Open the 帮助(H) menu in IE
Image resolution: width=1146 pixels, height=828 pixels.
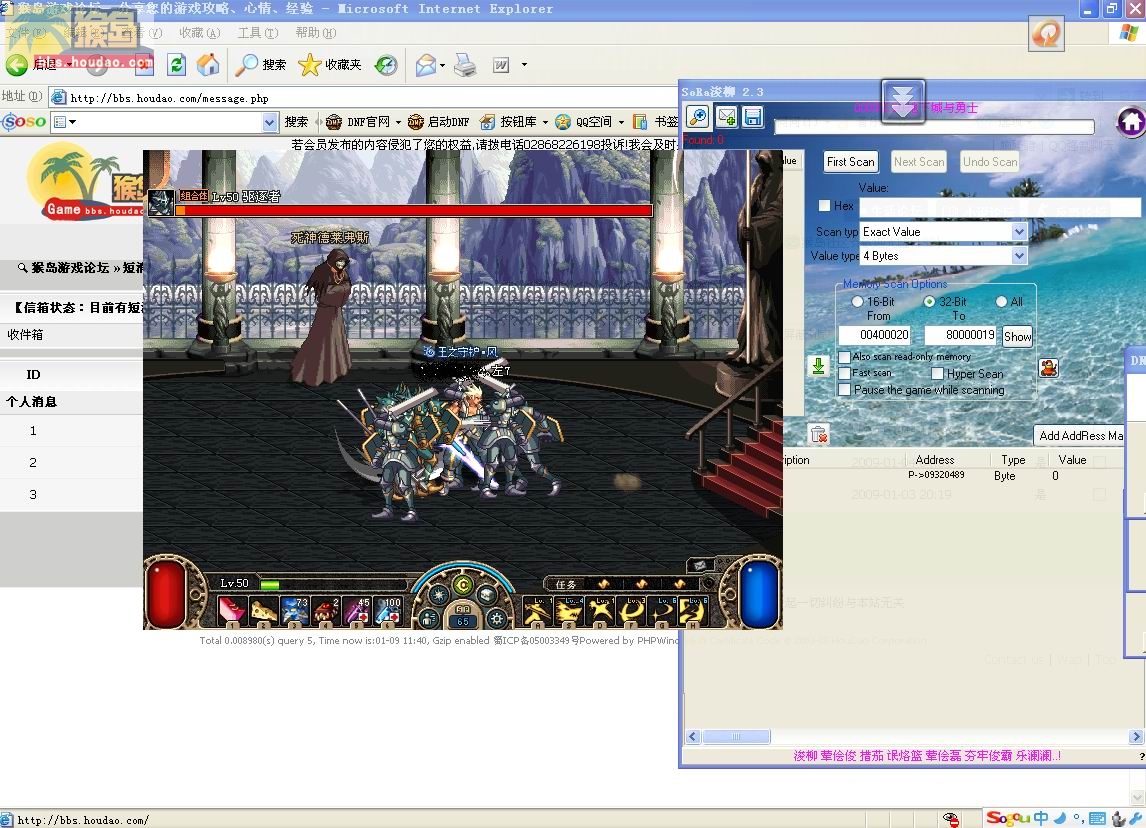click(316, 33)
